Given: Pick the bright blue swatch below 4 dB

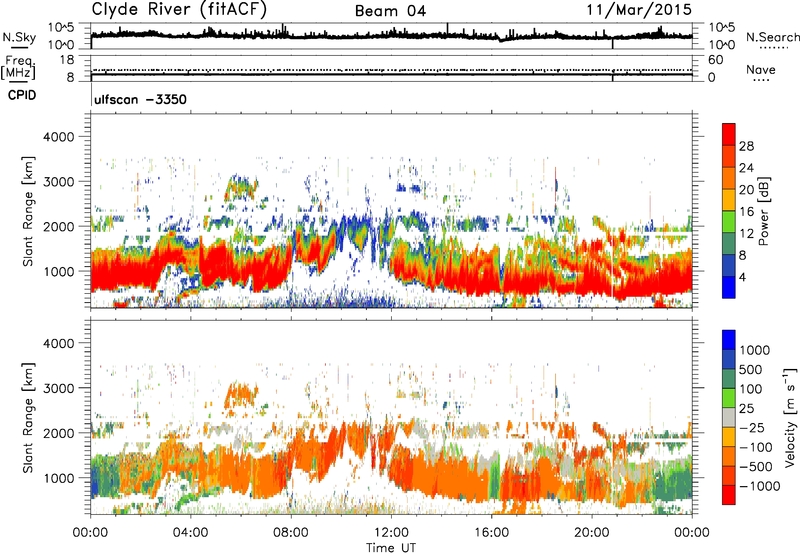Looking at the screenshot, I should click(x=729, y=288).
